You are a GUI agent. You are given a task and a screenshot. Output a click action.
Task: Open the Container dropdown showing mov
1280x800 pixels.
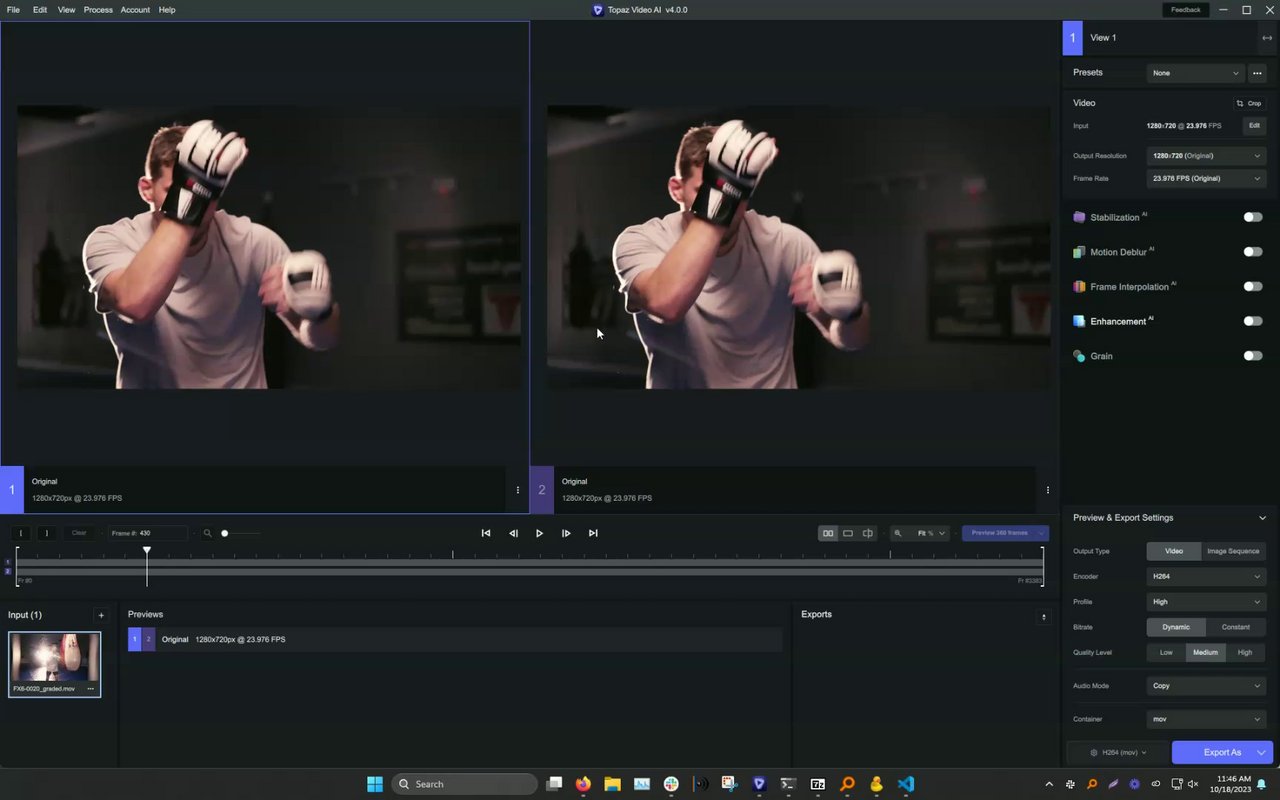click(1206, 719)
